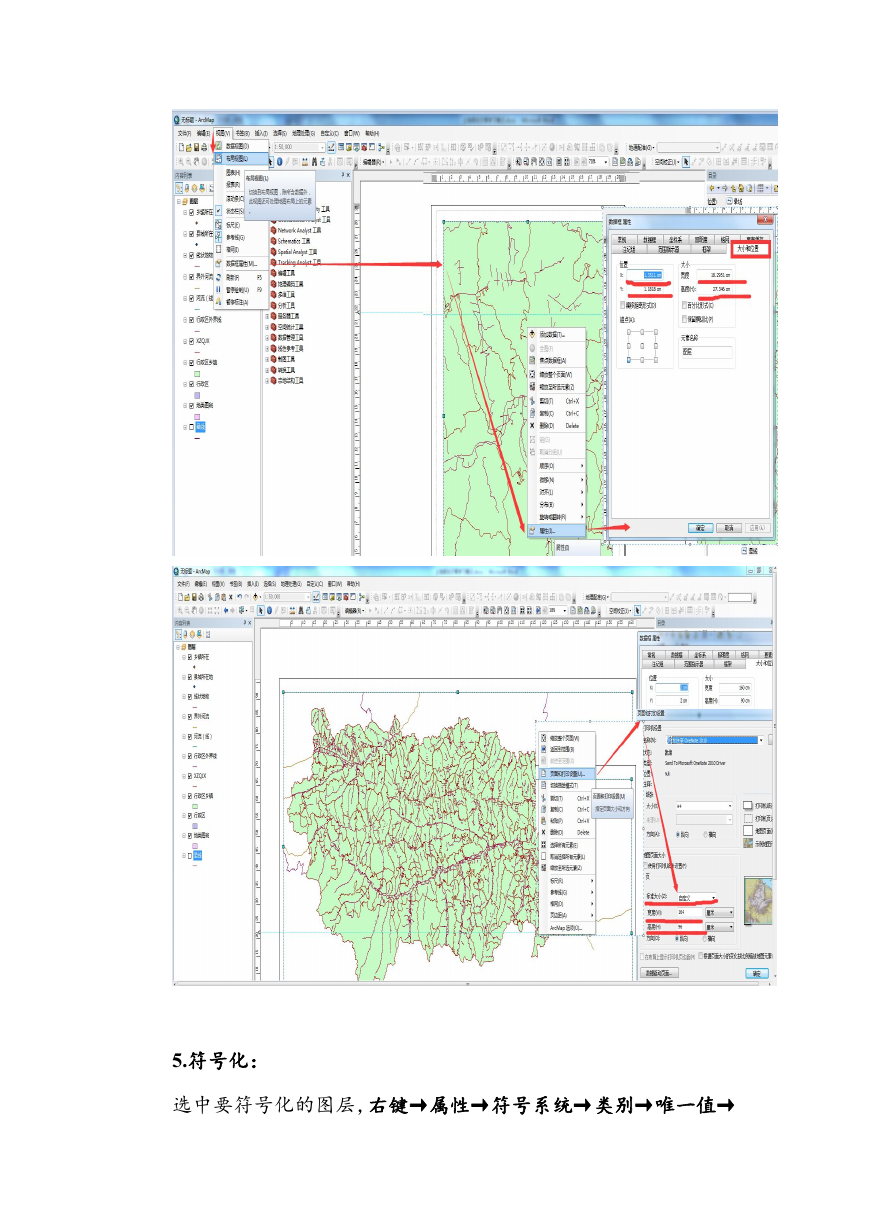
Task: Click 取消 button in upper properties dialog
Action: coord(729,528)
